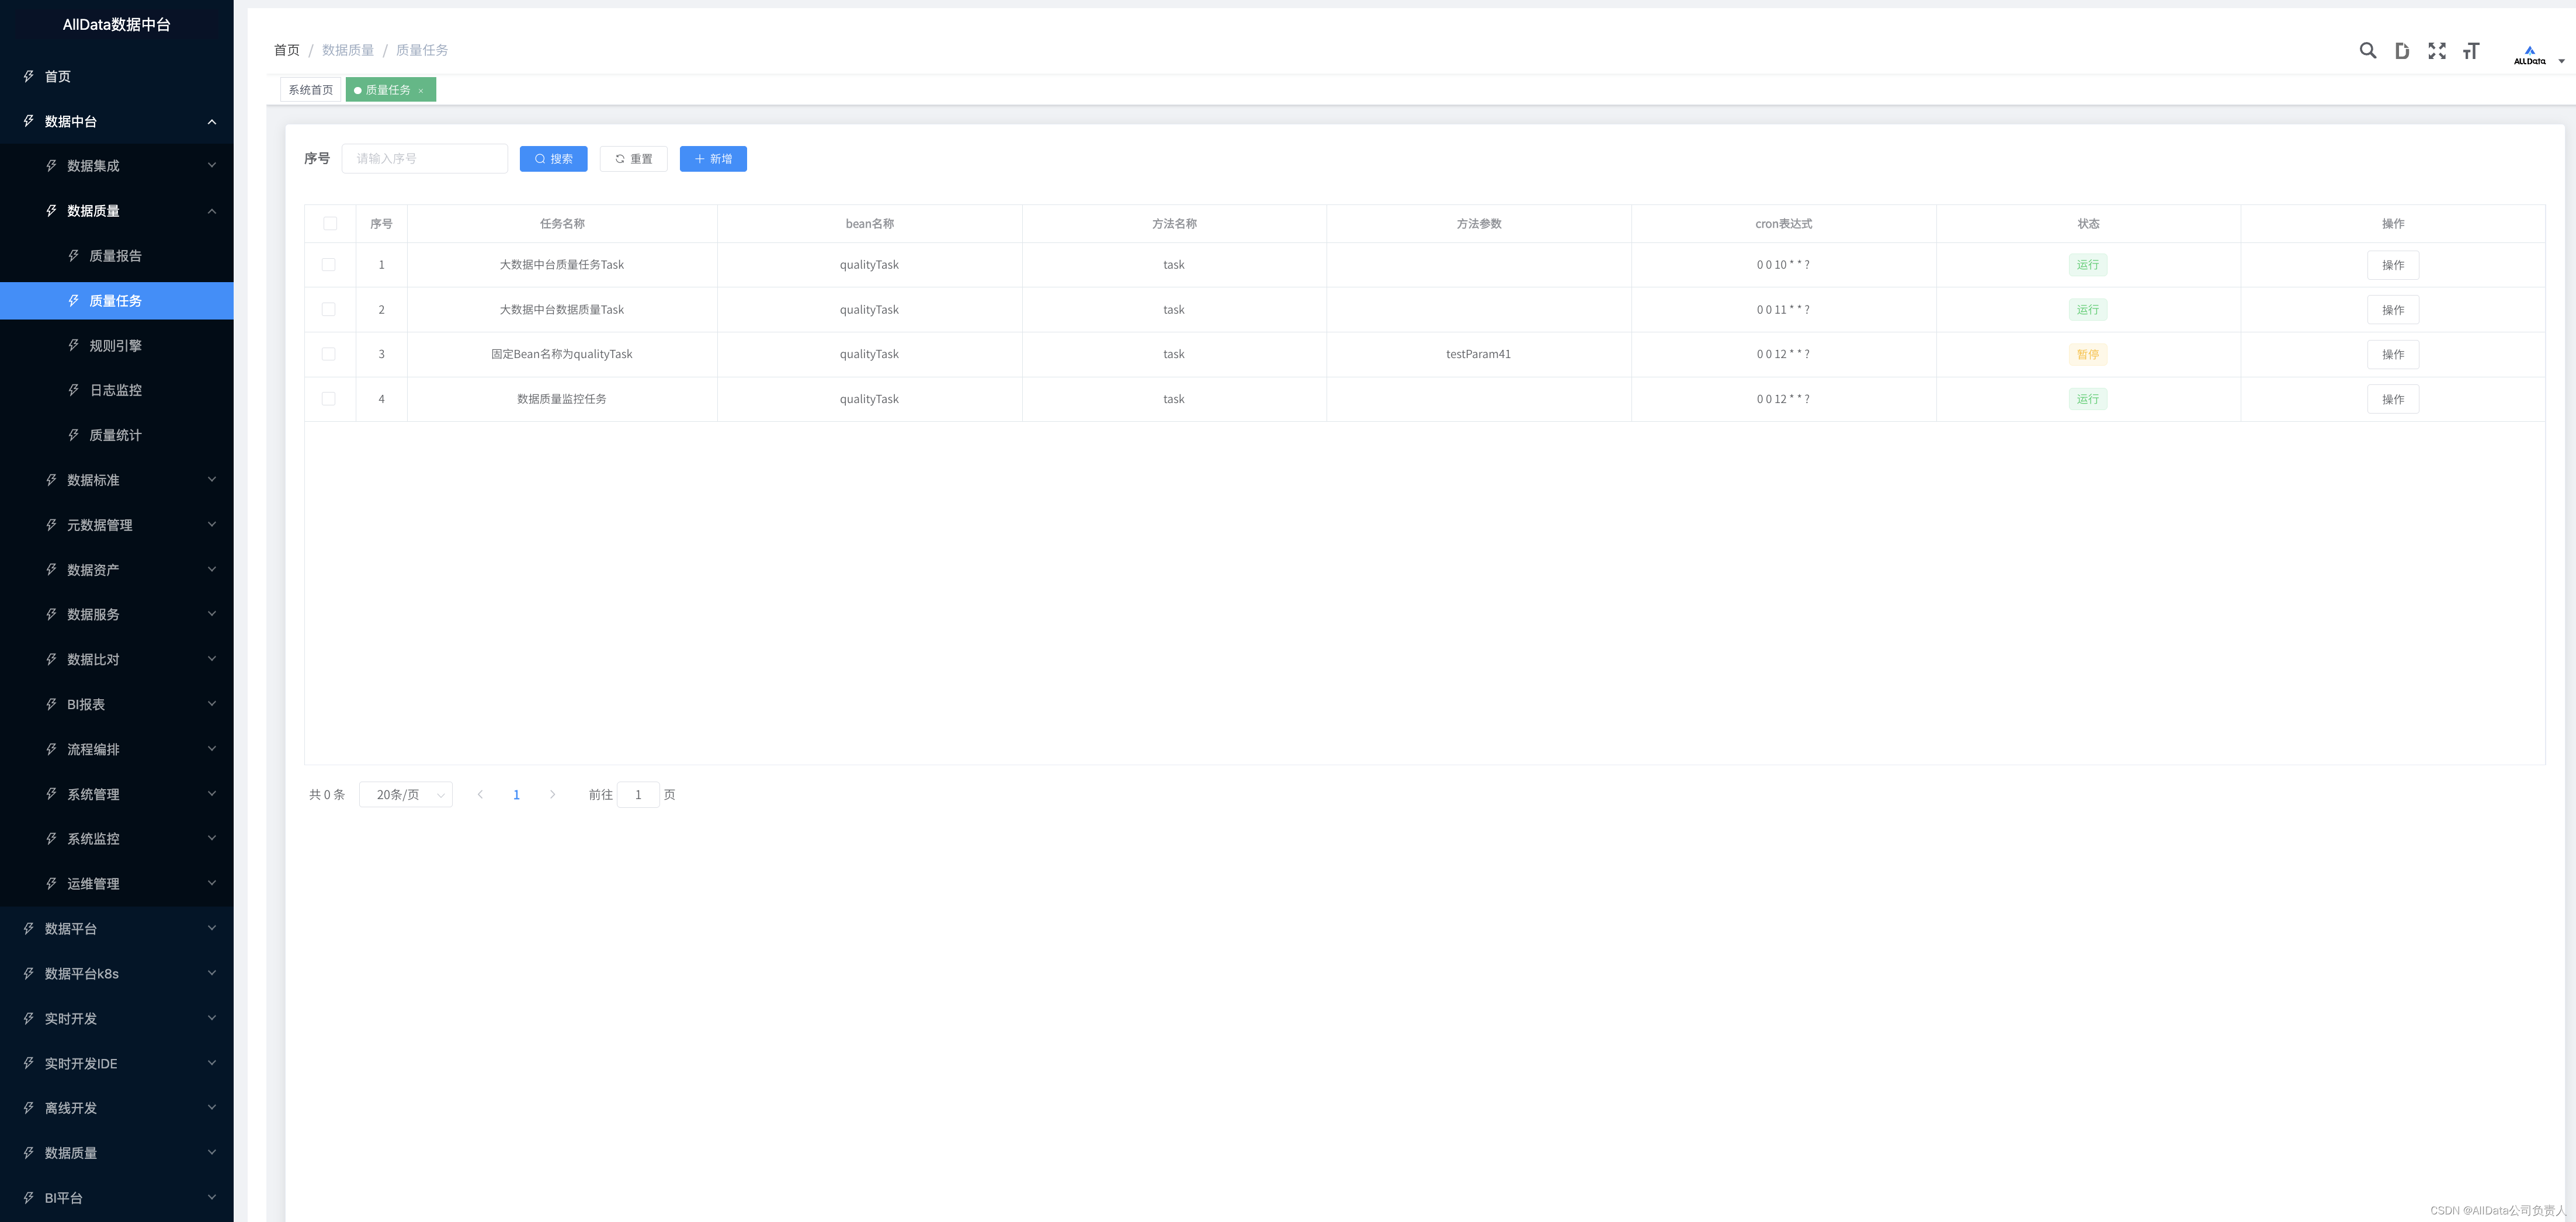This screenshot has width=2576, height=1222.
Task: Click the testParam41 cell
Action: (x=1478, y=354)
